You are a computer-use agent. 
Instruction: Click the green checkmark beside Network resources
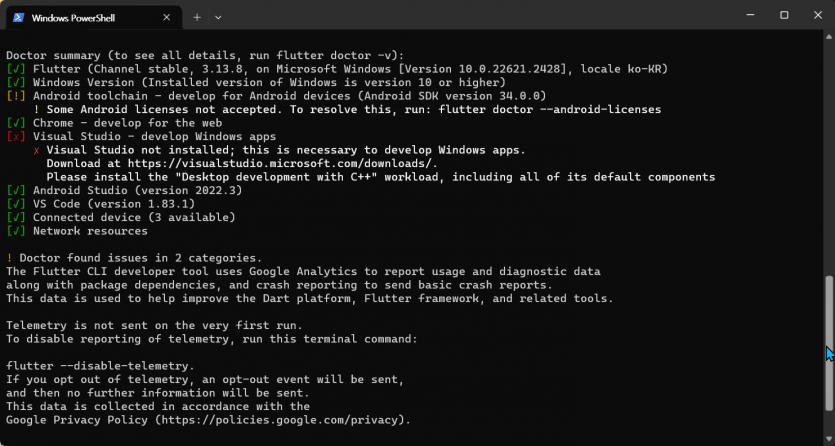click(x=16, y=231)
